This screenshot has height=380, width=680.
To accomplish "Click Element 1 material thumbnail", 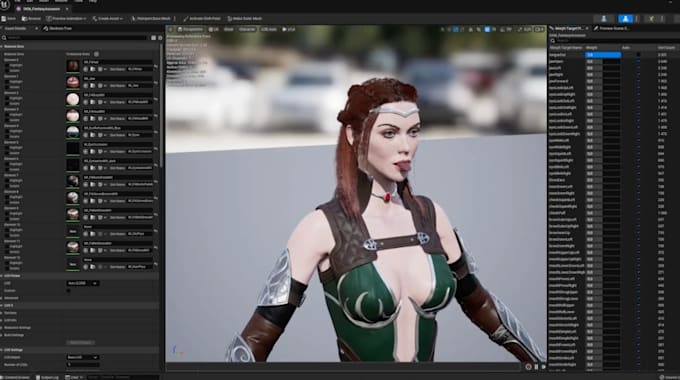I will pyautogui.click(x=73, y=82).
